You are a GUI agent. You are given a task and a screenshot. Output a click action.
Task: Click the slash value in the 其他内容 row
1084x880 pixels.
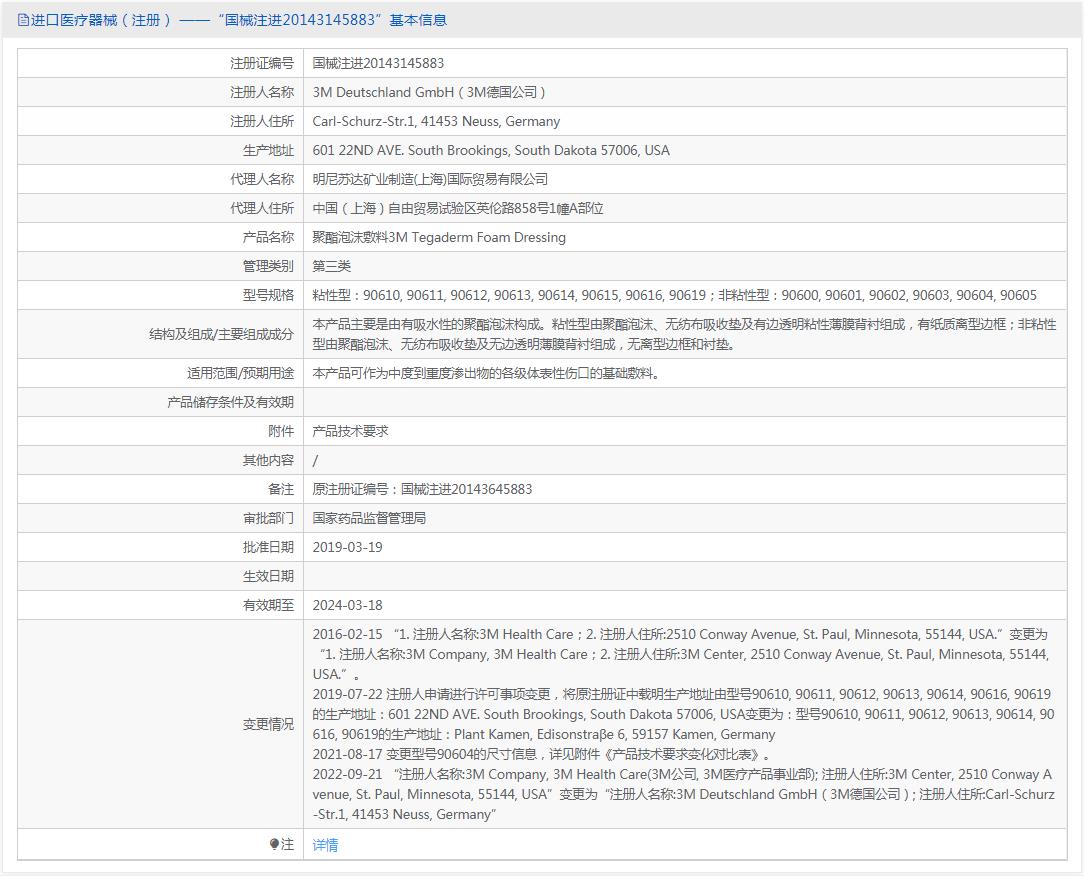[x=315, y=461]
